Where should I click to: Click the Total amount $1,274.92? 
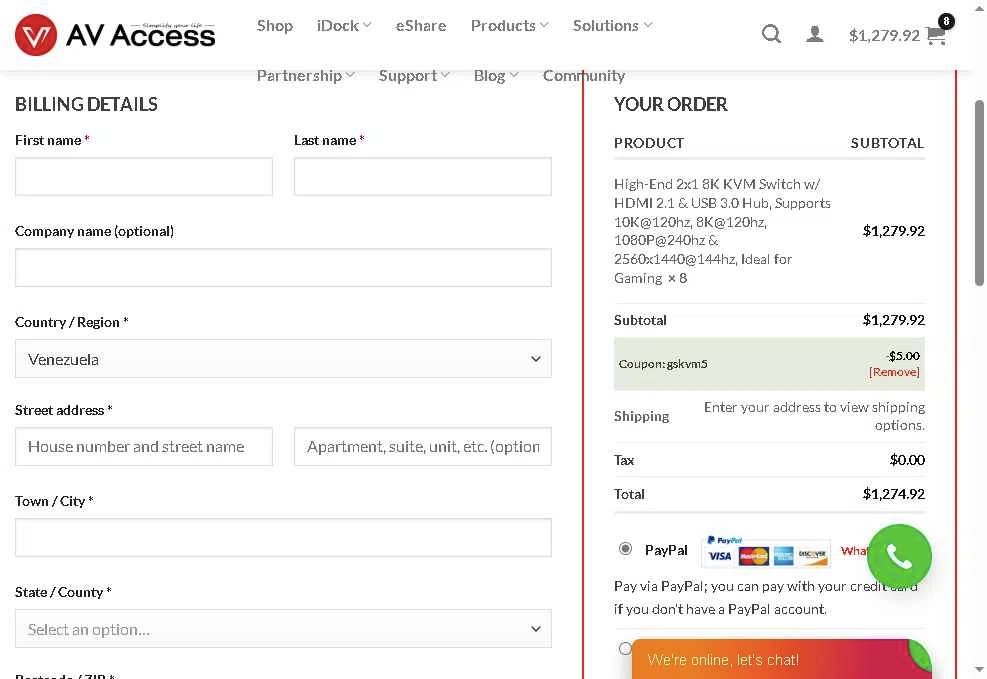(894, 494)
